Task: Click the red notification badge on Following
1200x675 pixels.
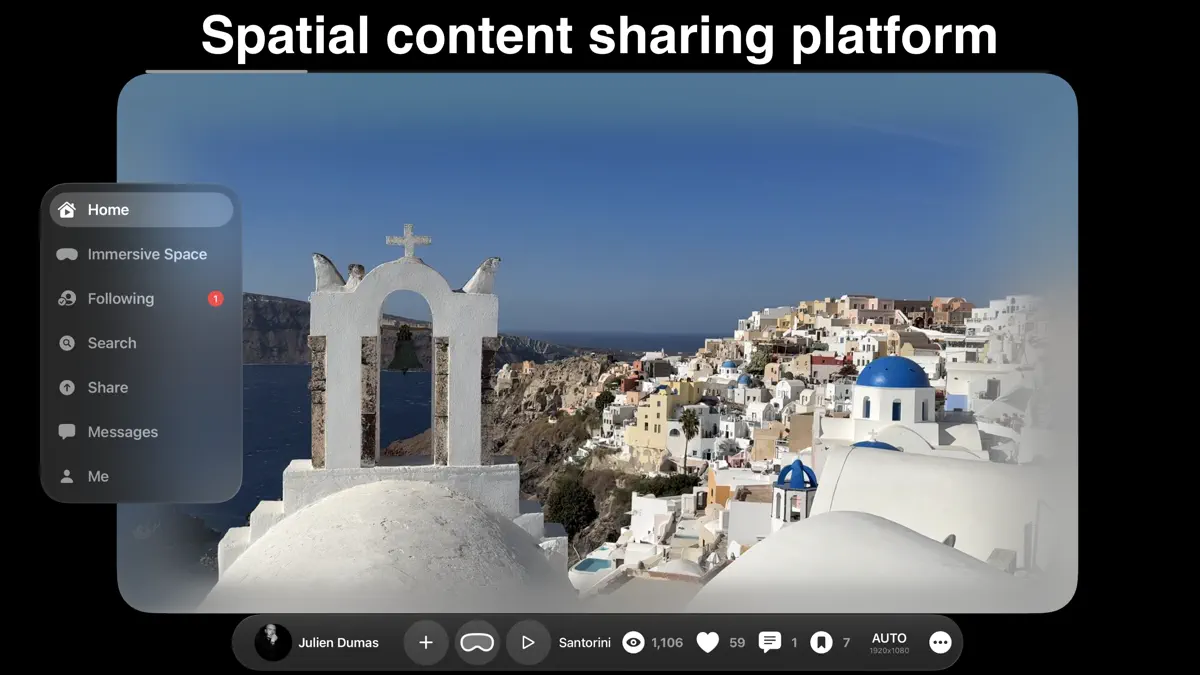Action: [x=215, y=298]
